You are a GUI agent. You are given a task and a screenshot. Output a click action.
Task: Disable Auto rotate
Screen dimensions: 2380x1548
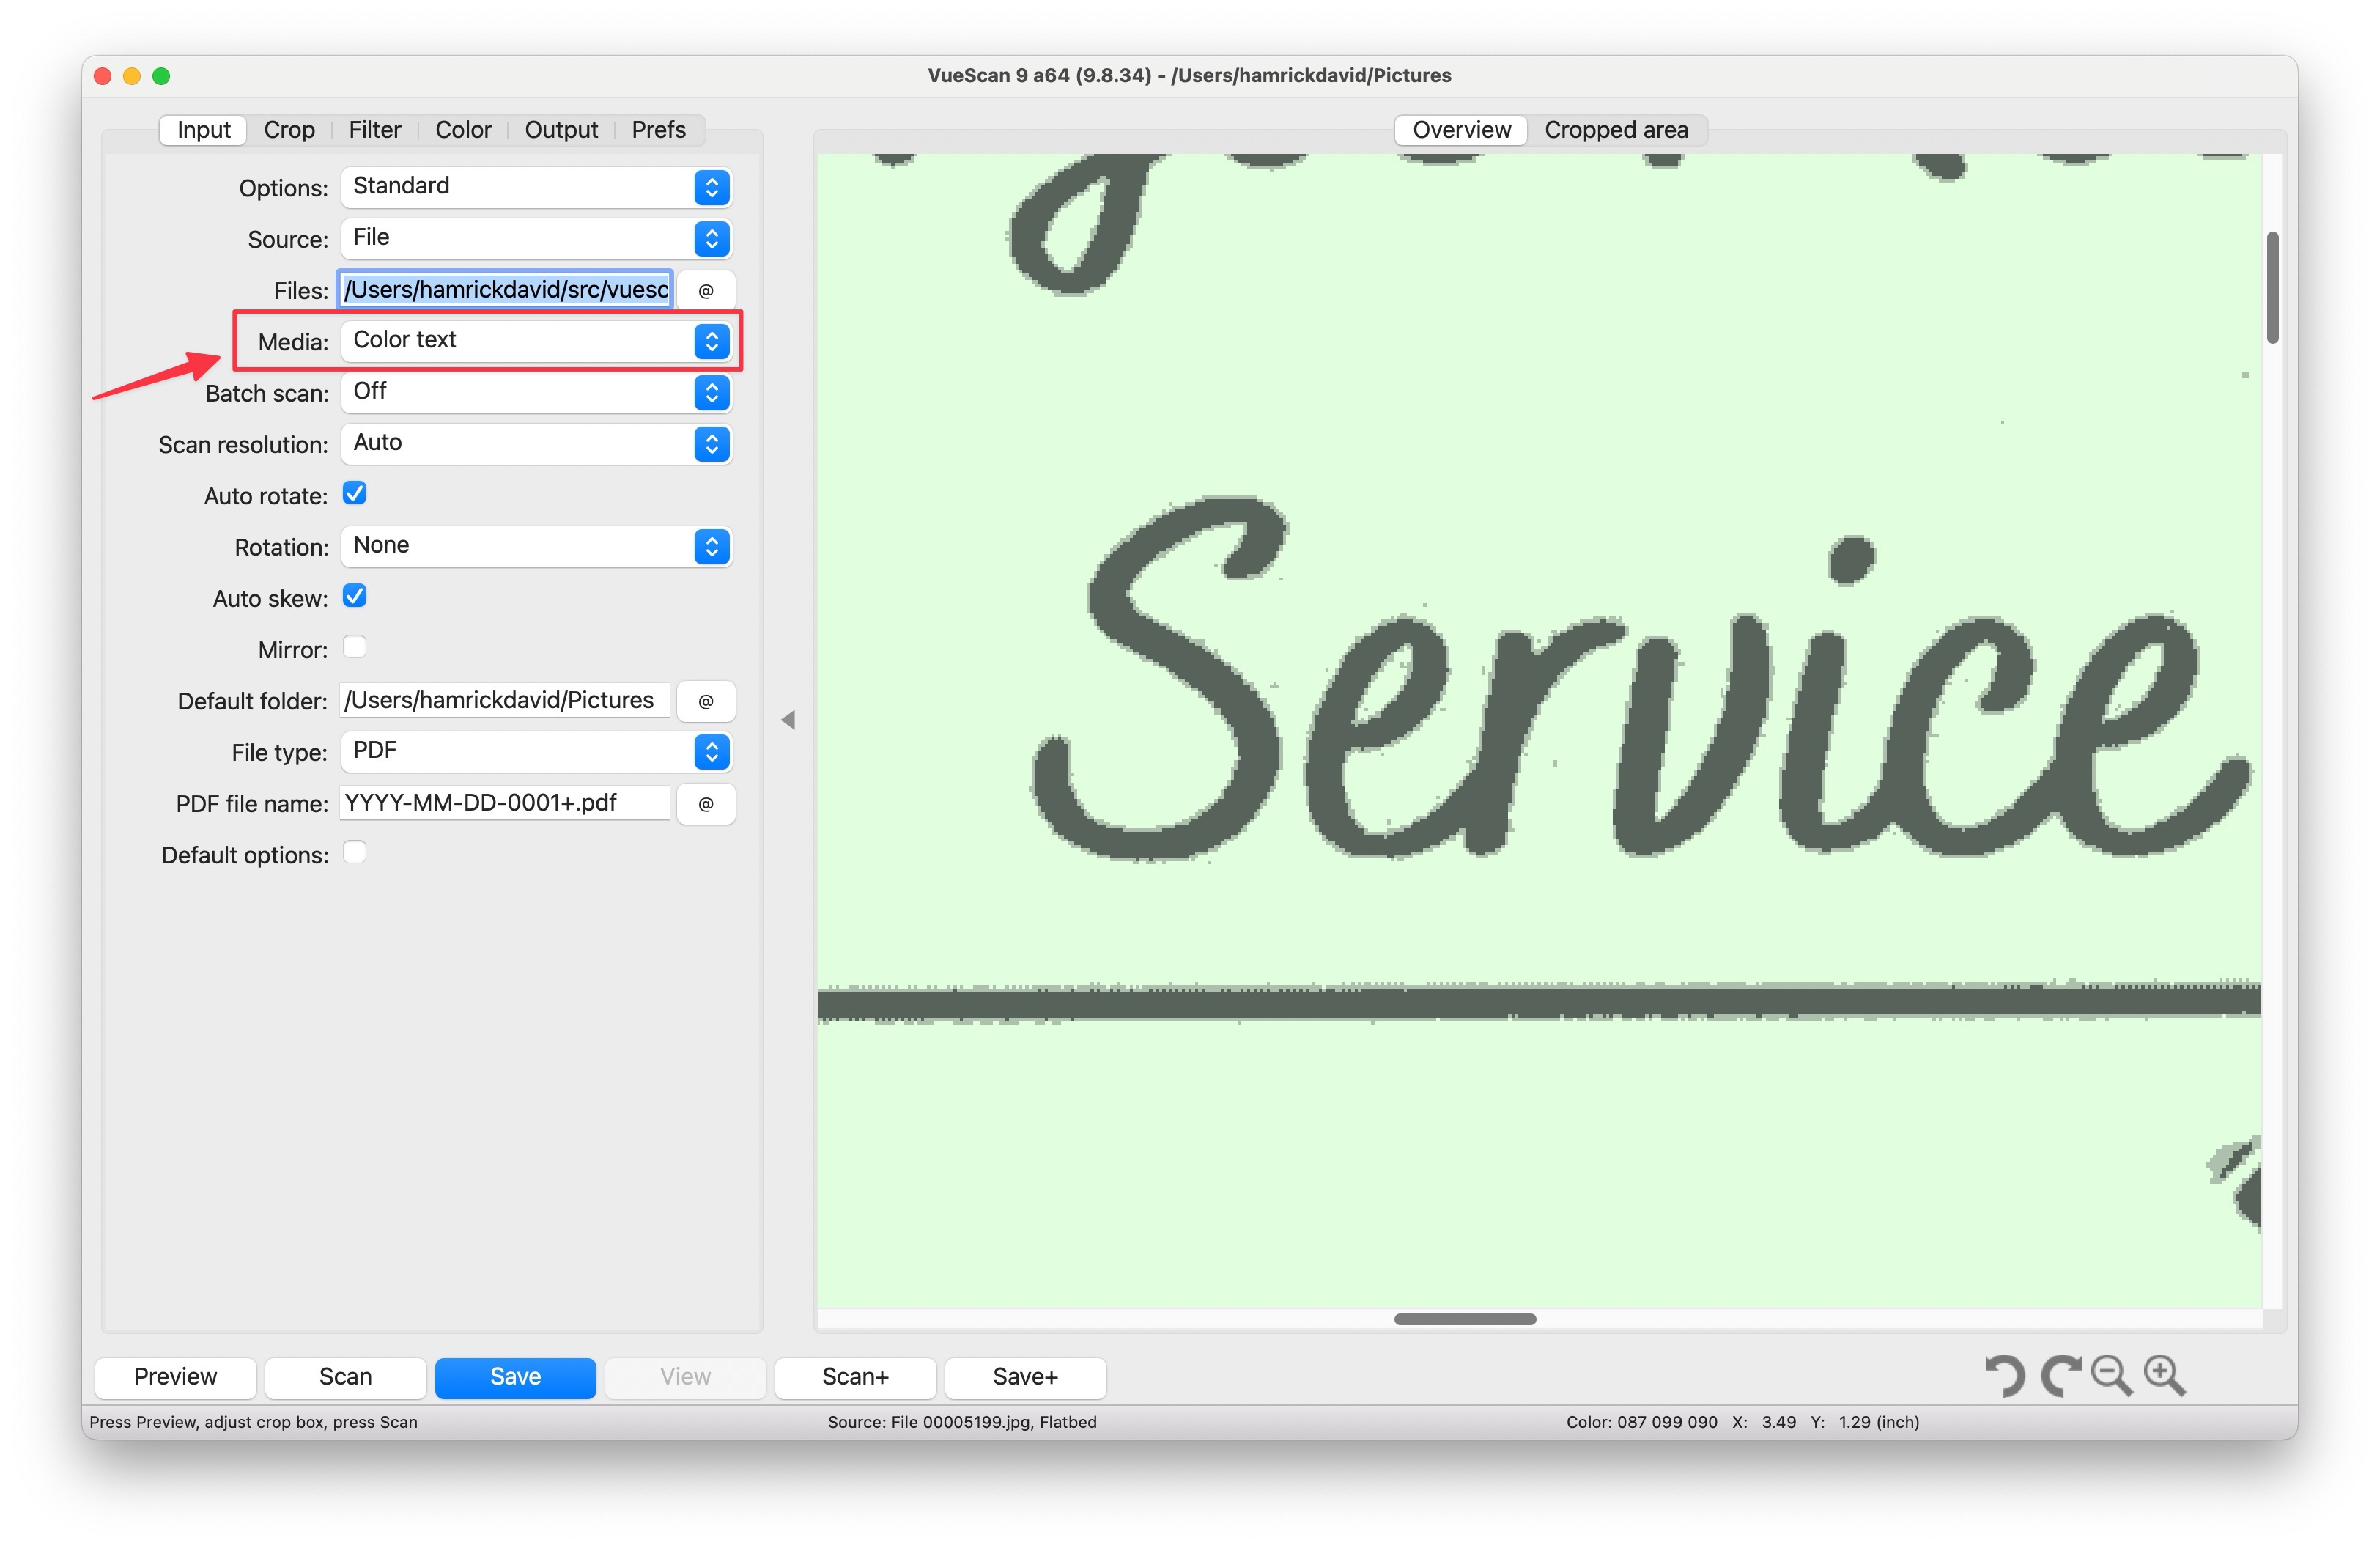(355, 493)
